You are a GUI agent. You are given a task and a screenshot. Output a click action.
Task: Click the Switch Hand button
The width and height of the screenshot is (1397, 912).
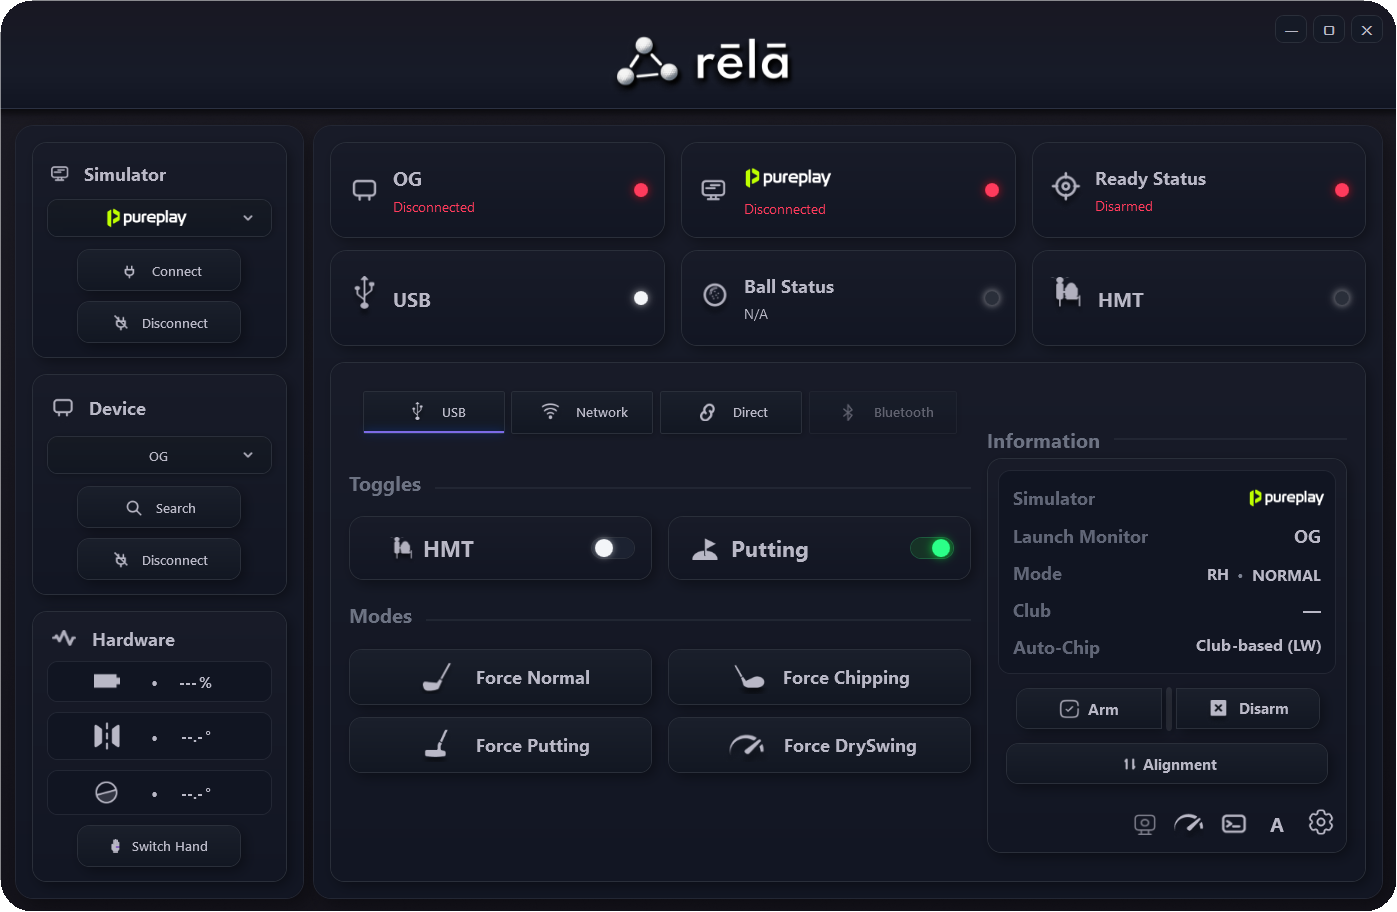point(159,846)
